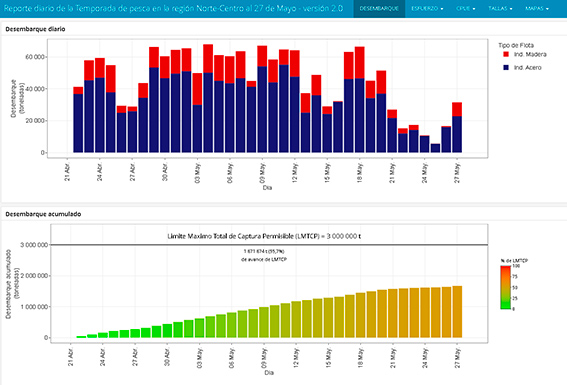Click the '21 Abr' x-axis label in accumulated chart
567x385 pixels.
click(71, 358)
